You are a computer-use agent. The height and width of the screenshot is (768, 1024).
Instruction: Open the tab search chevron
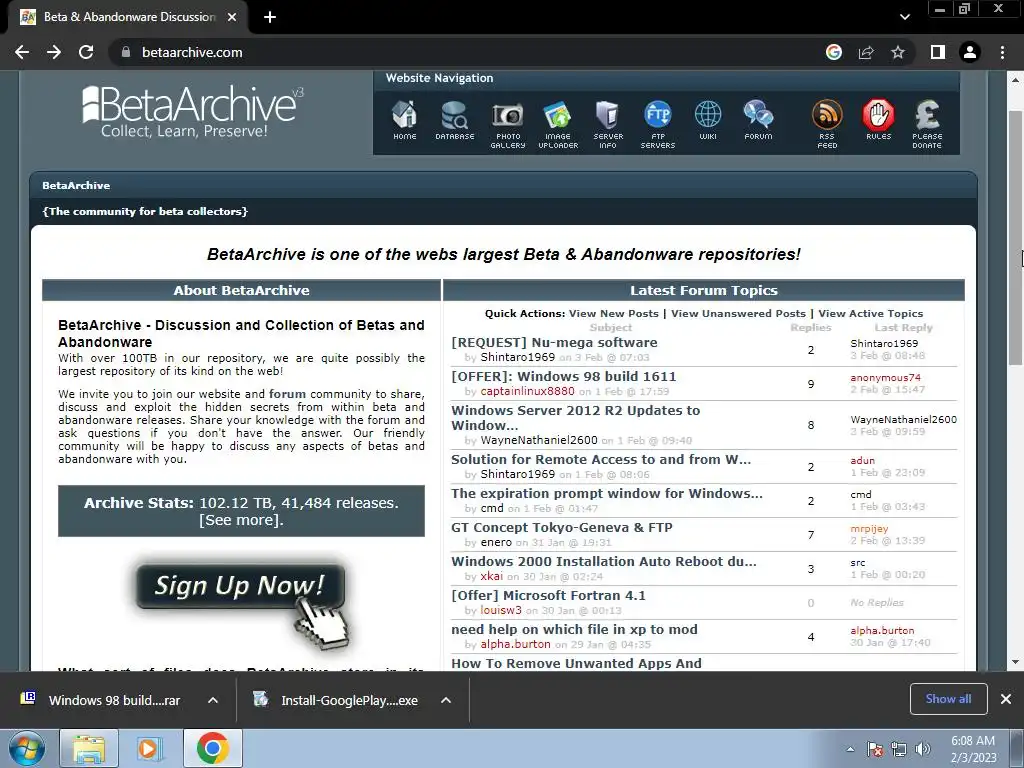click(904, 17)
